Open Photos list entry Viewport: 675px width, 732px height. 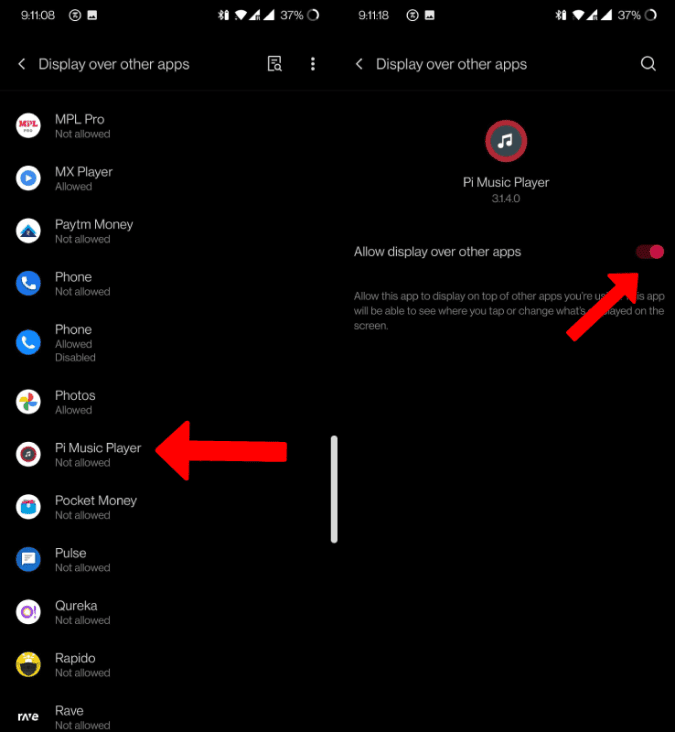tap(168, 402)
